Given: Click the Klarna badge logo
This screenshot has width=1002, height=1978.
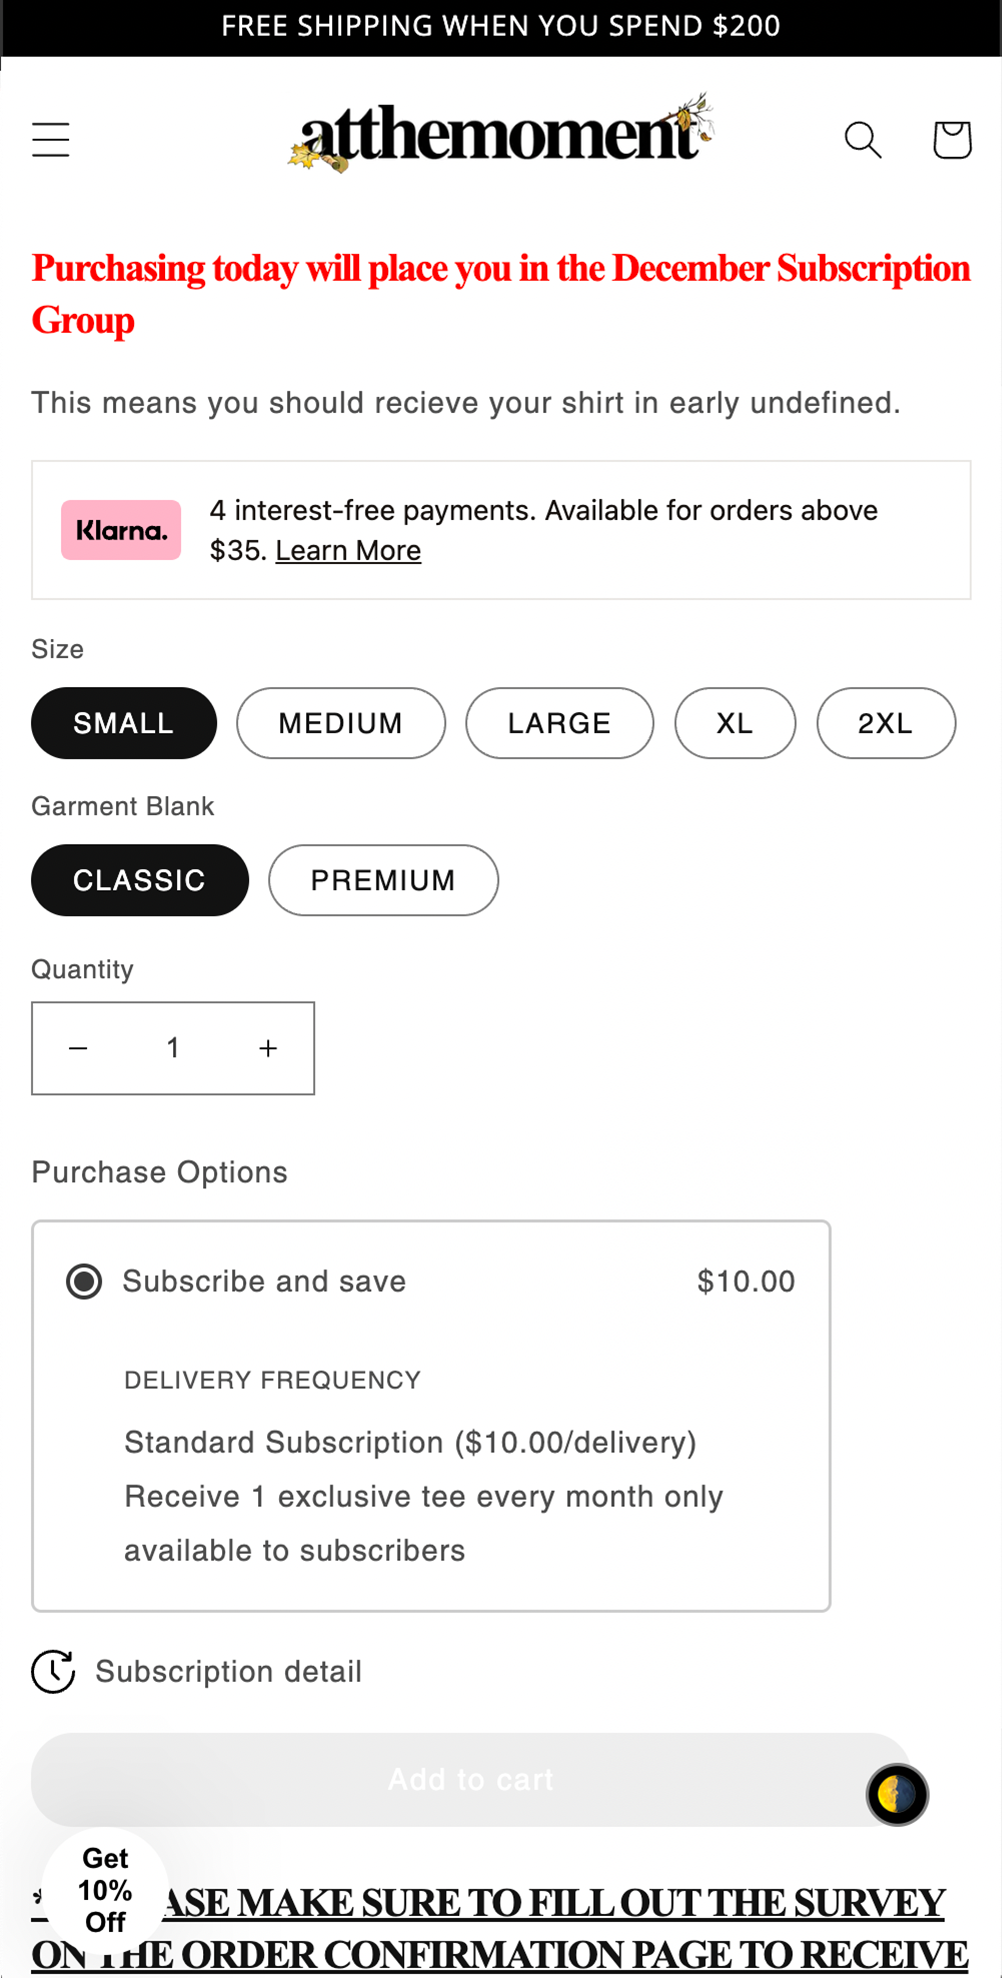Looking at the screenshot, I should point(121,530).
